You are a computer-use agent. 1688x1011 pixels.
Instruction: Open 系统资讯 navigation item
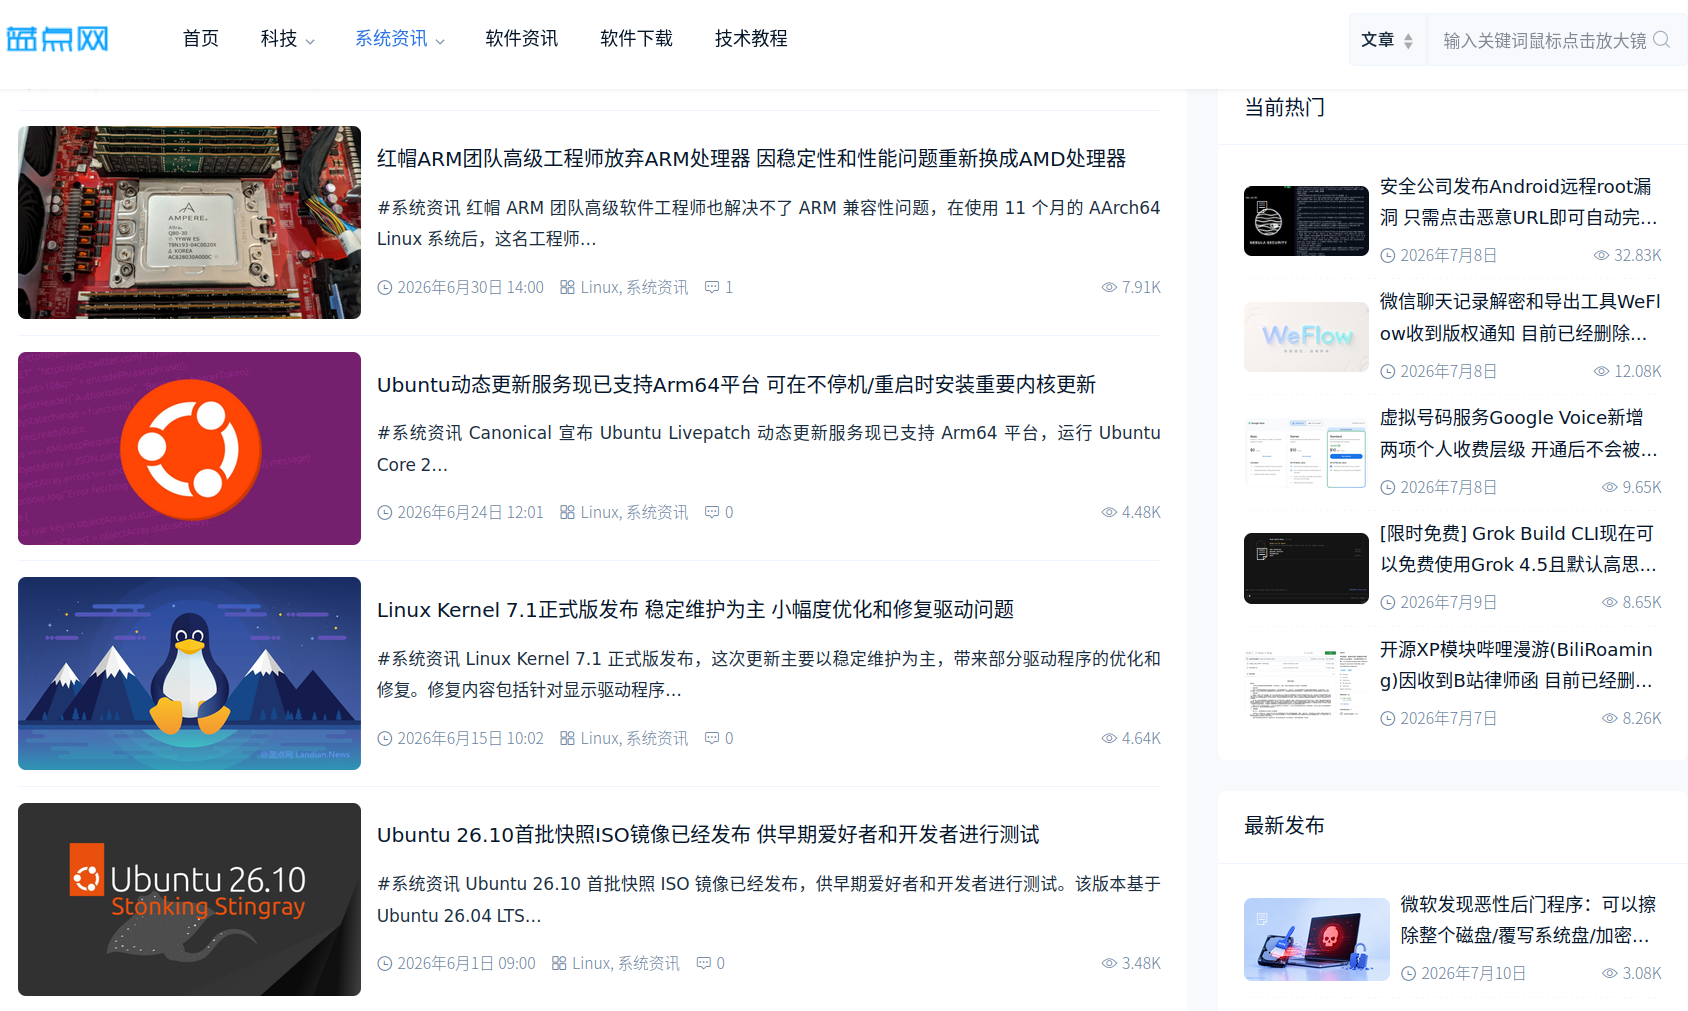click(391, 38)
